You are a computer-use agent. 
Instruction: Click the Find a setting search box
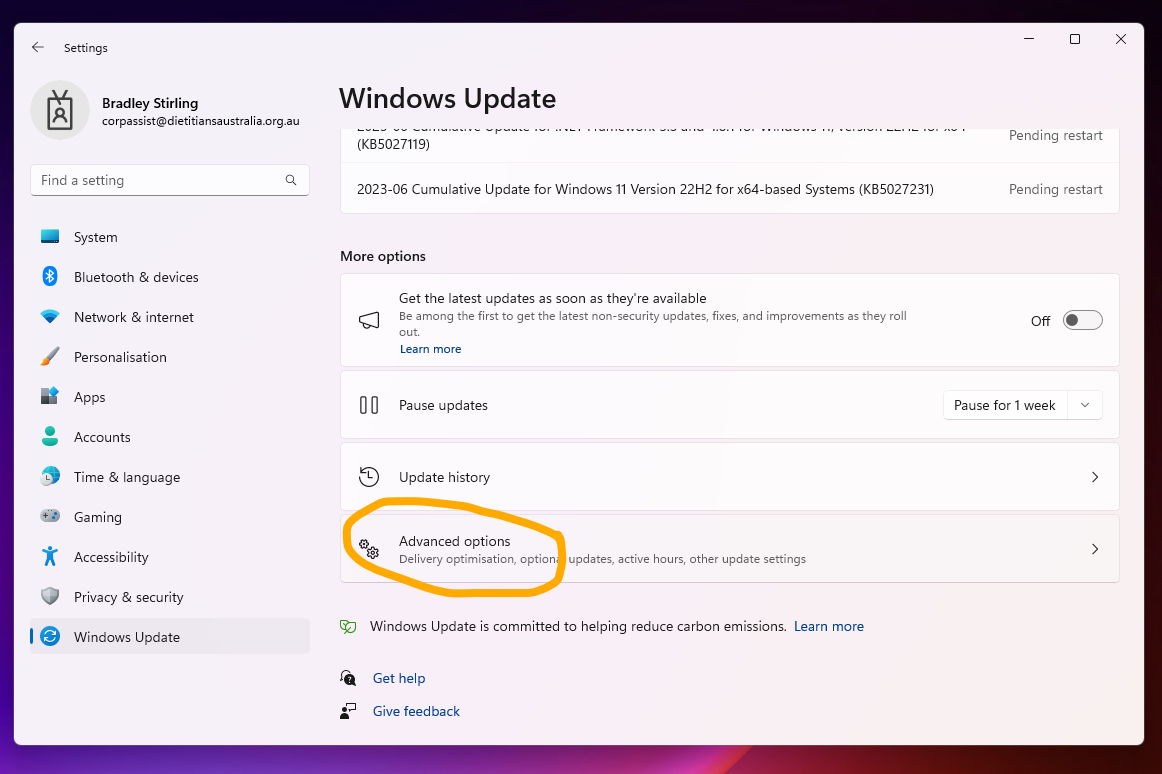point(160,180)
